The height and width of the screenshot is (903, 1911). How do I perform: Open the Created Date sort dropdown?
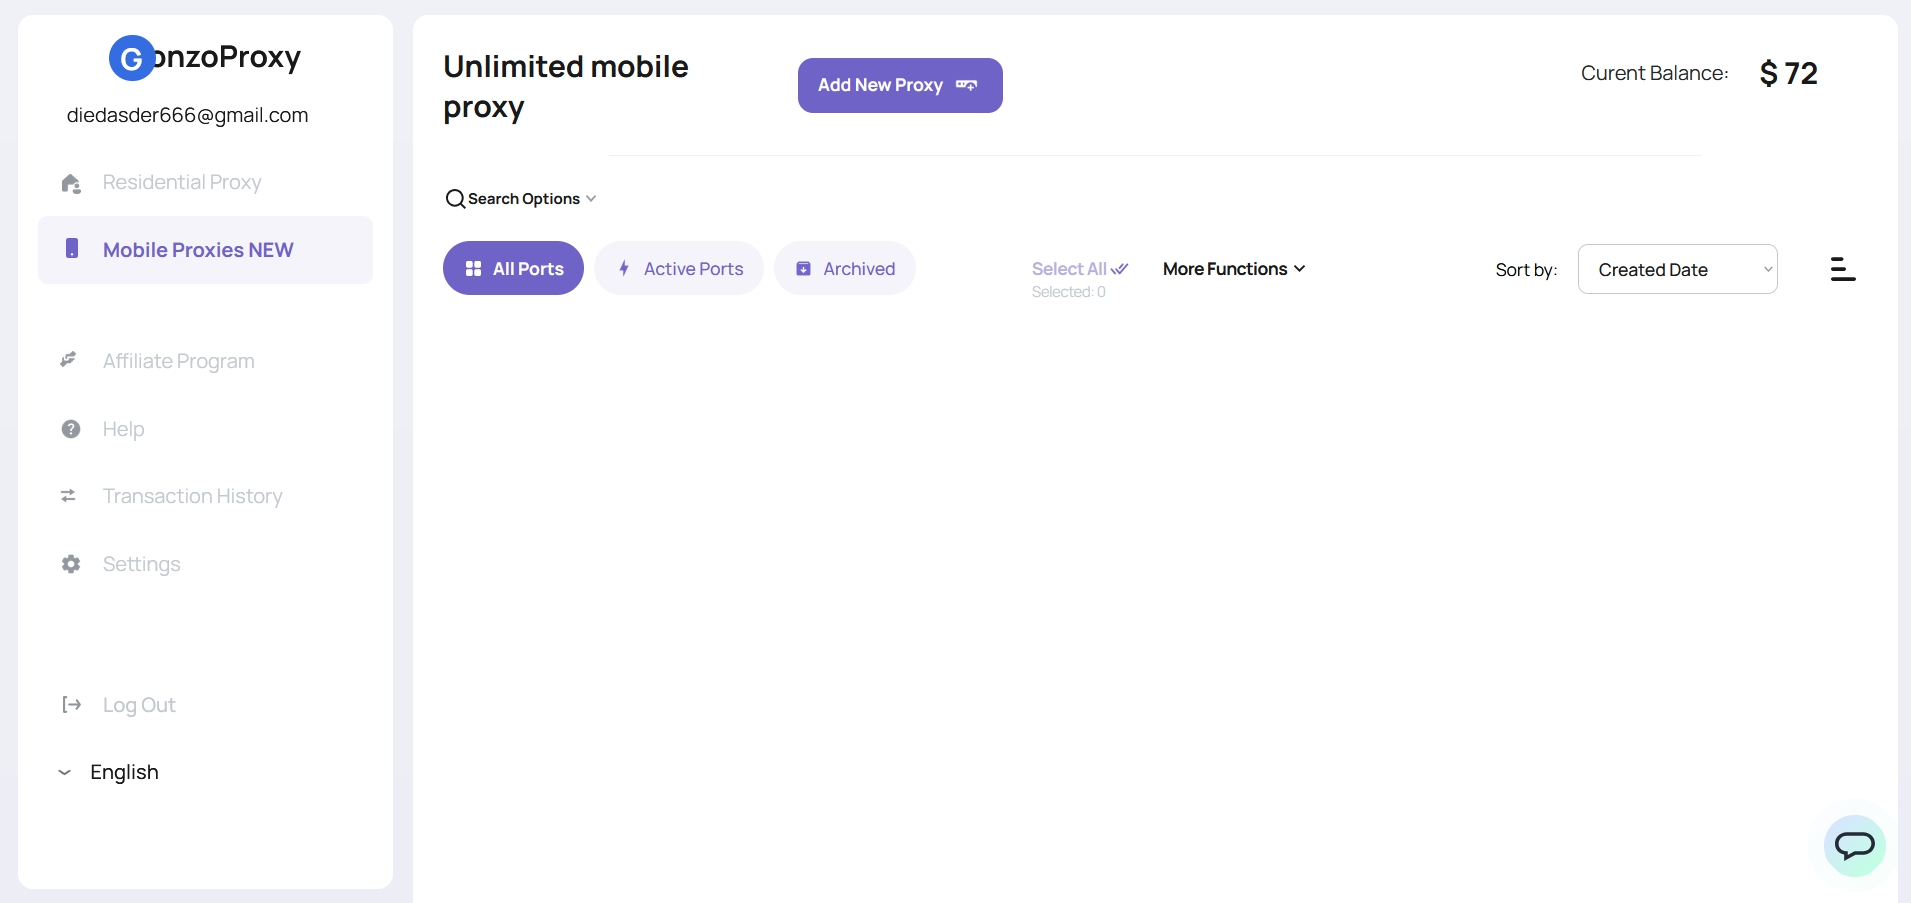[1677, 269]
